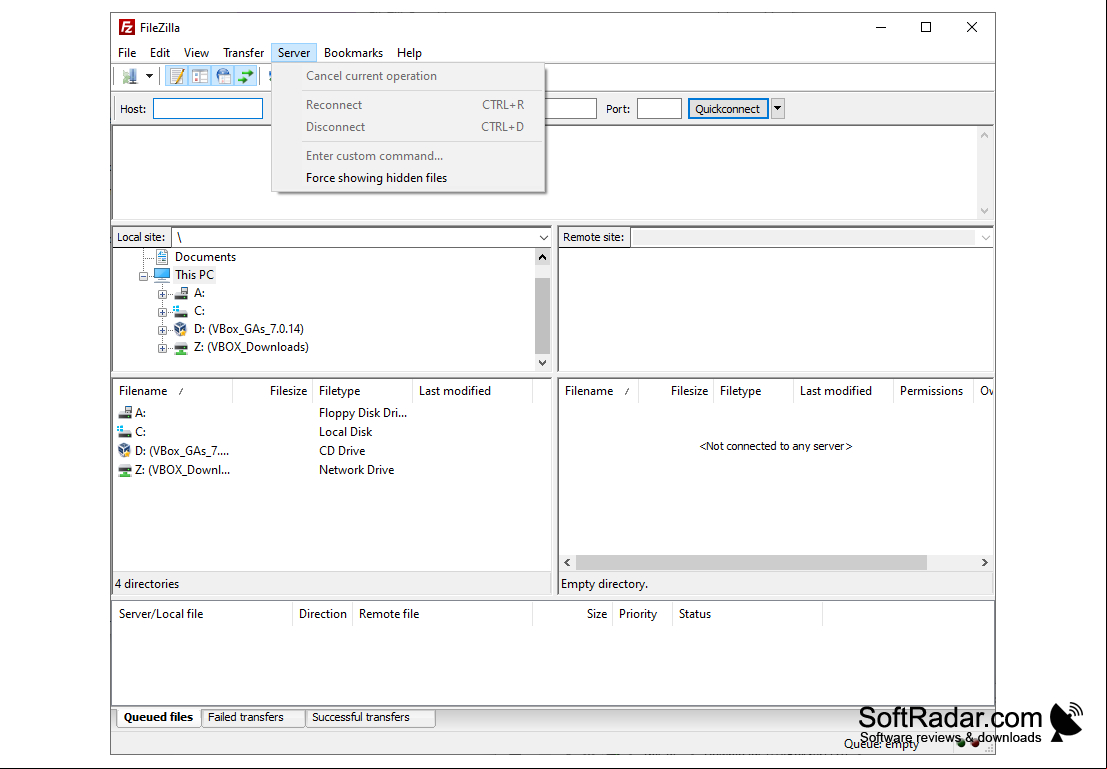Close the open Server menu
This screenshot has width=1107, height=769.
[x=294, y=53]
